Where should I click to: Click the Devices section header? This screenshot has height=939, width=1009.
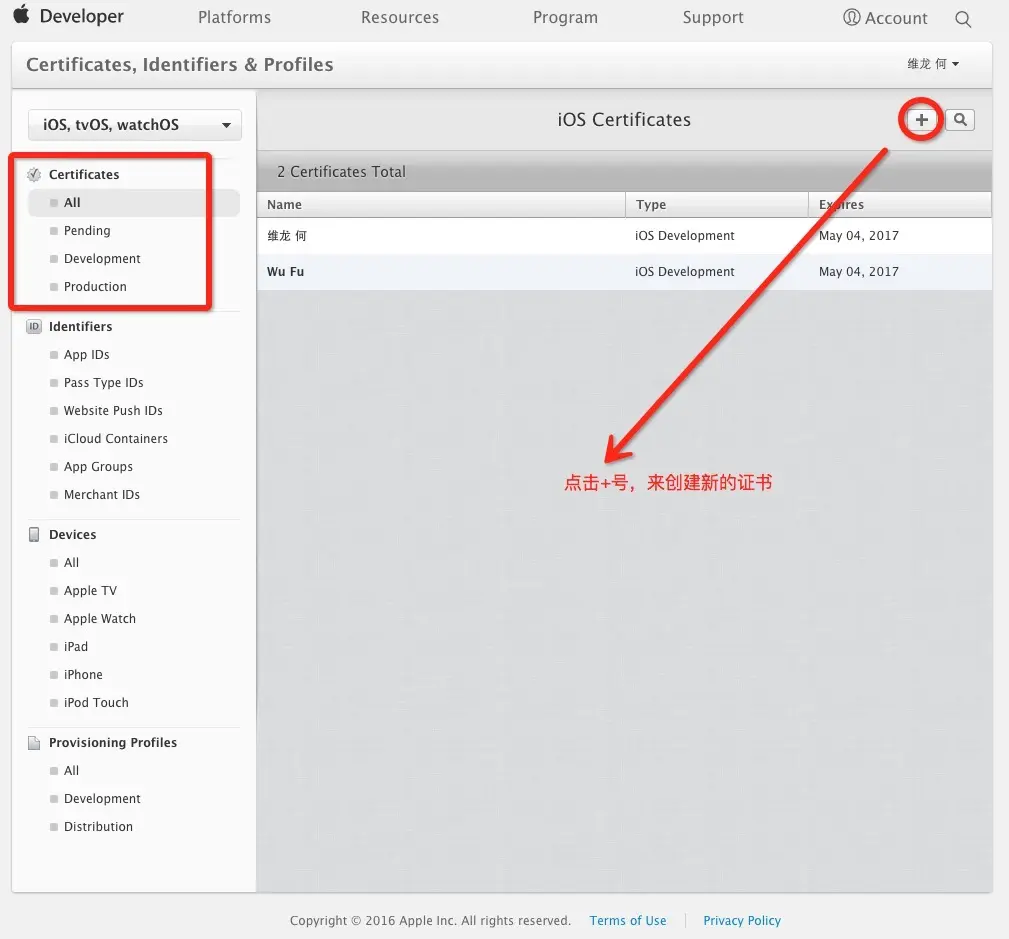click(x=73, y=534)
